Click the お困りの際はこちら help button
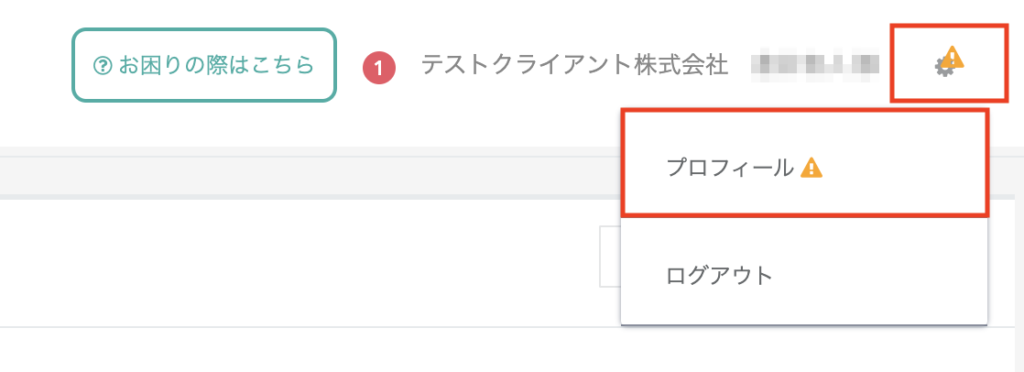 click(204, 65)
